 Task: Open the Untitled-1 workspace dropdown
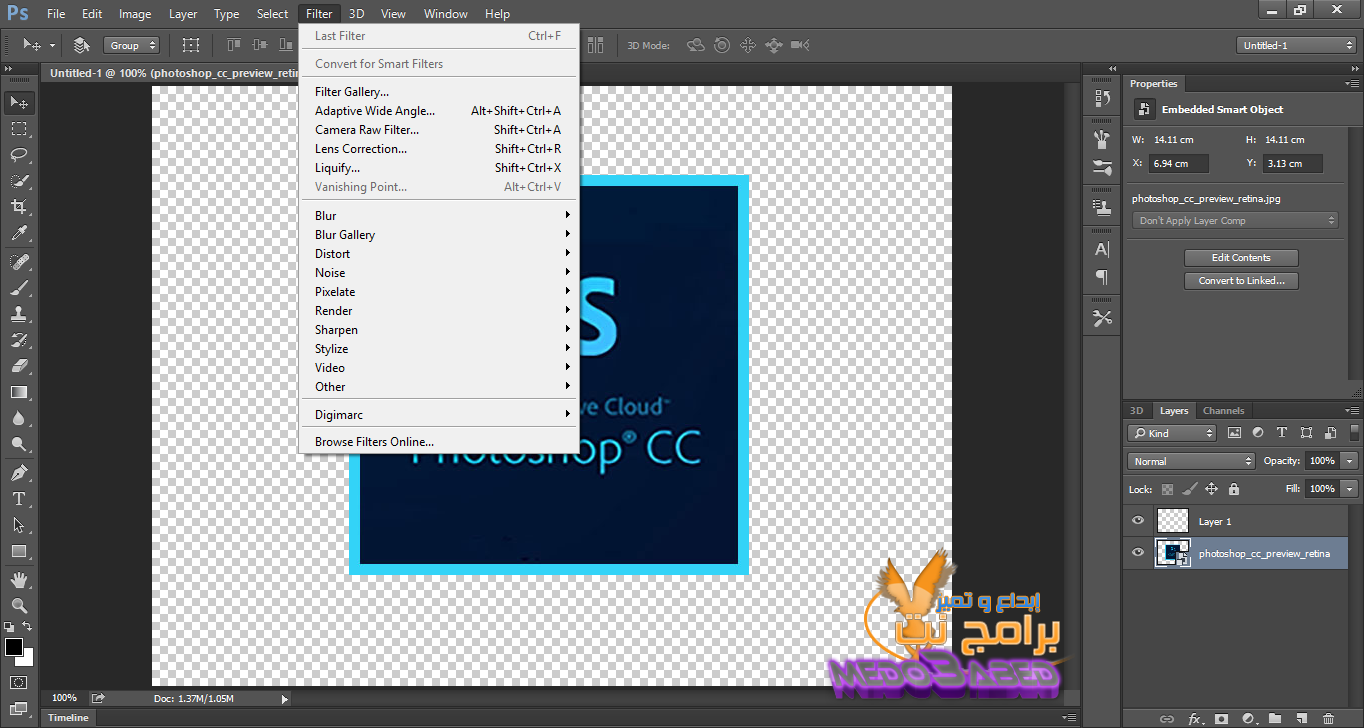click(1296, 45)
